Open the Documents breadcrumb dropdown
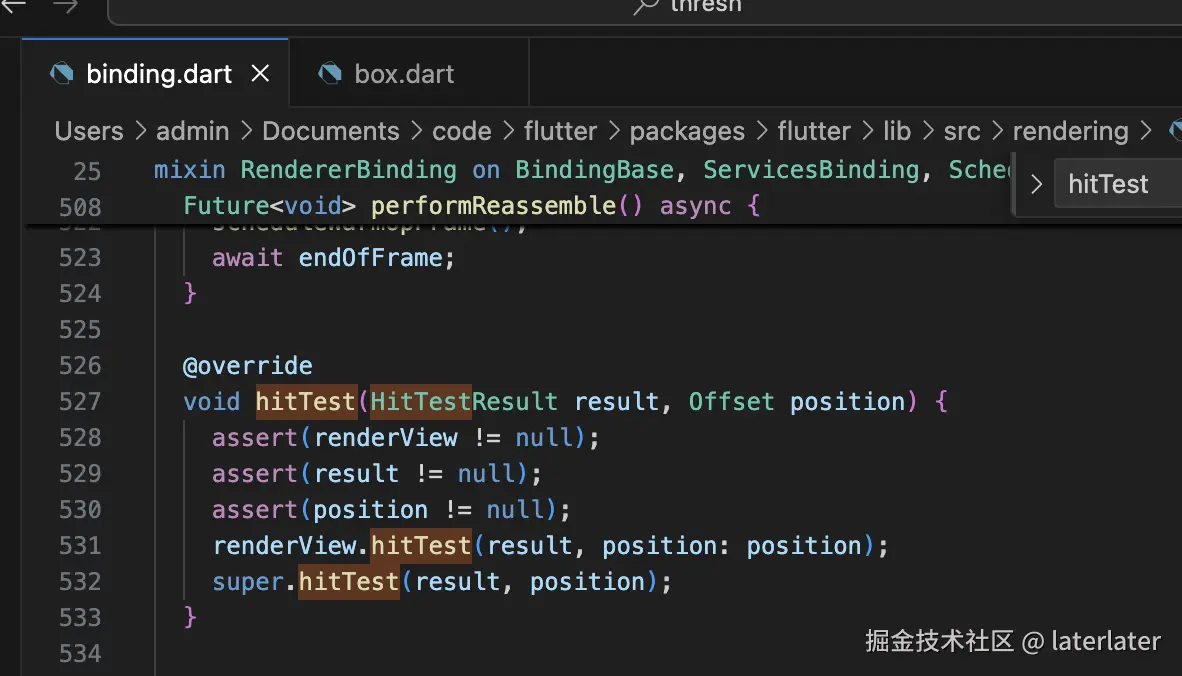This screenshot has width=1182, height=676. click(x=330, y=131)
